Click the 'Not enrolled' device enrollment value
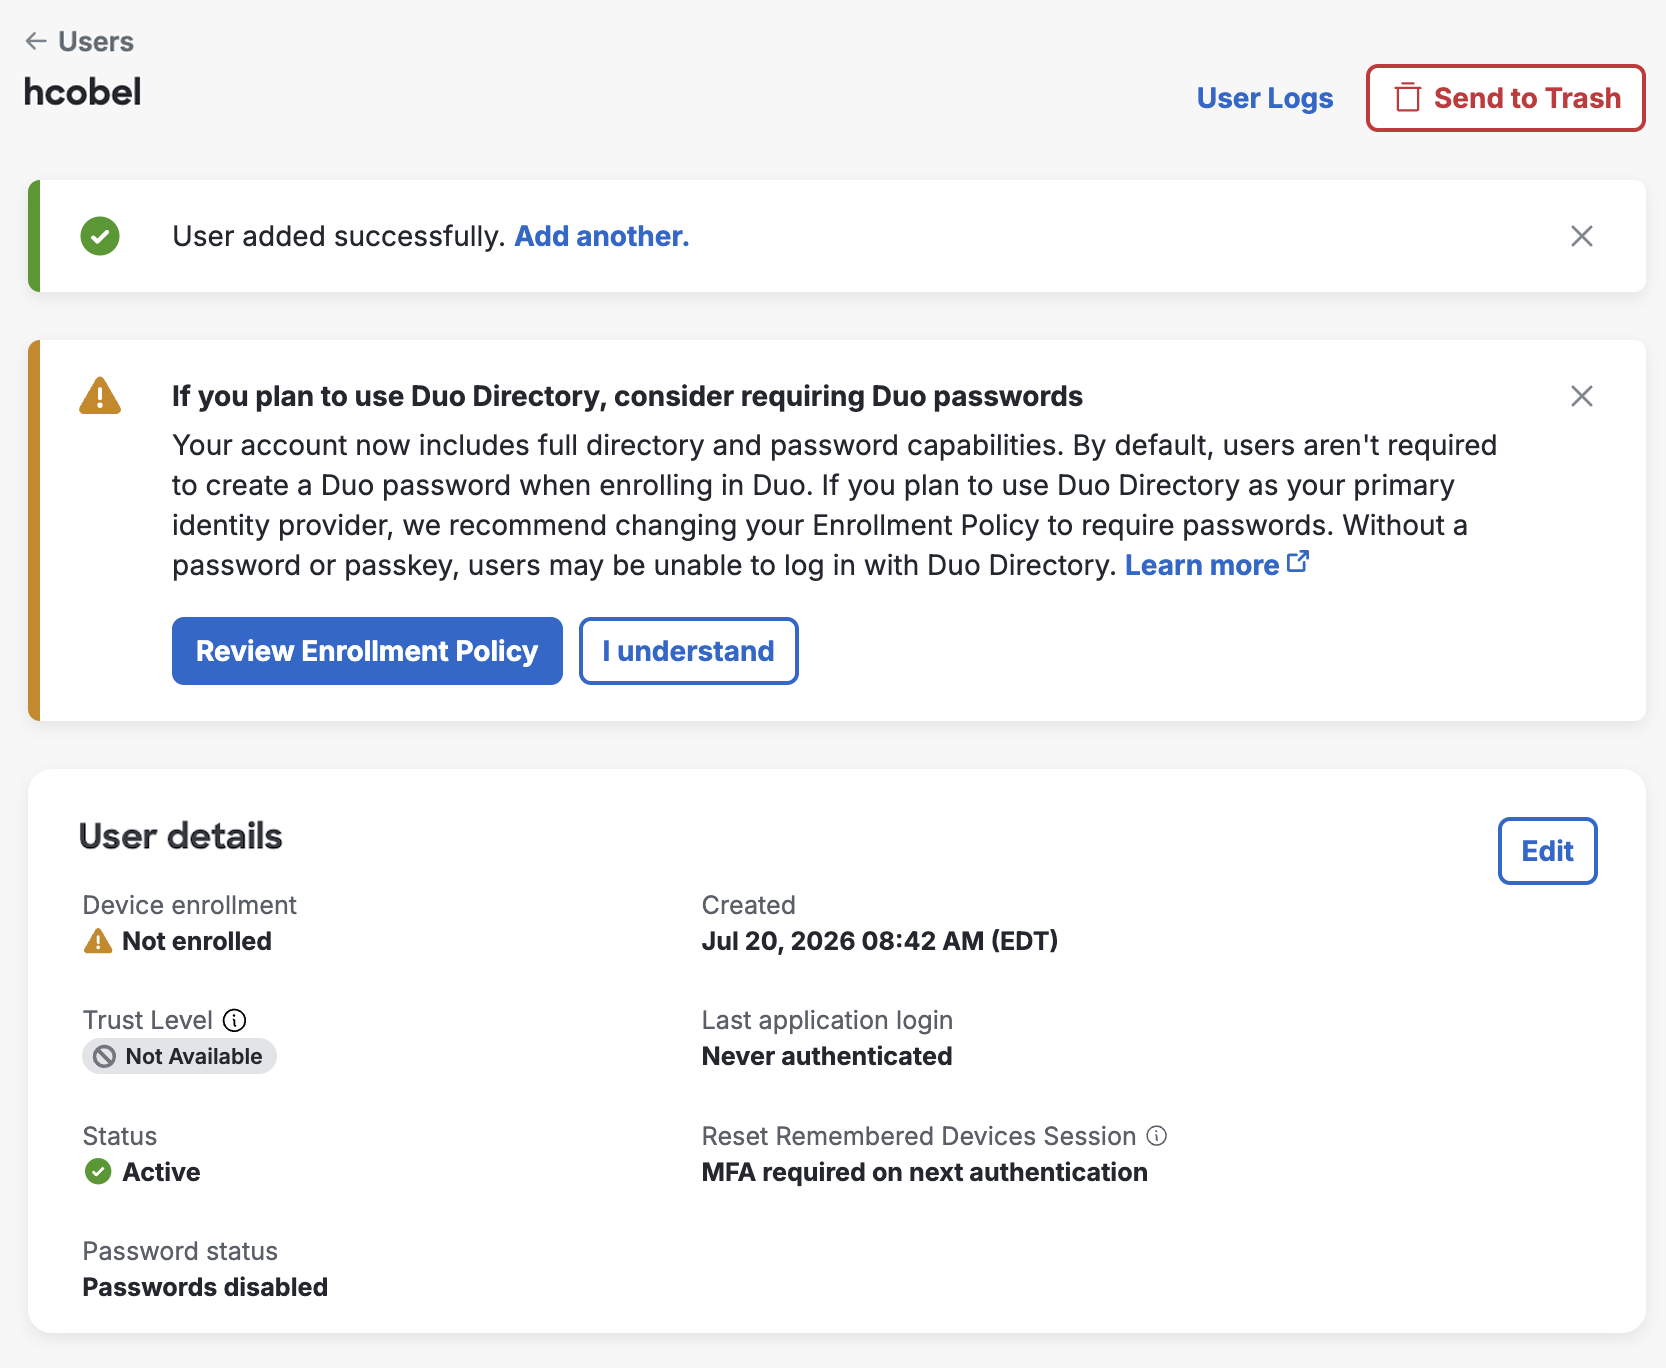This screenshot has height=1368, width=1666. [x=197, y=941]
